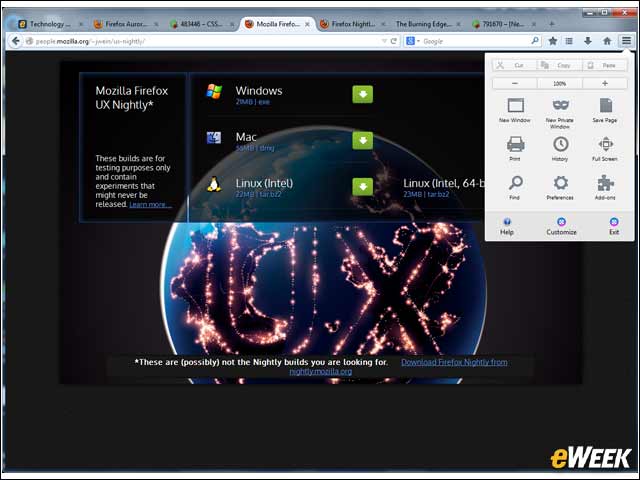Open New Private Window mask icon

[560, 113]
